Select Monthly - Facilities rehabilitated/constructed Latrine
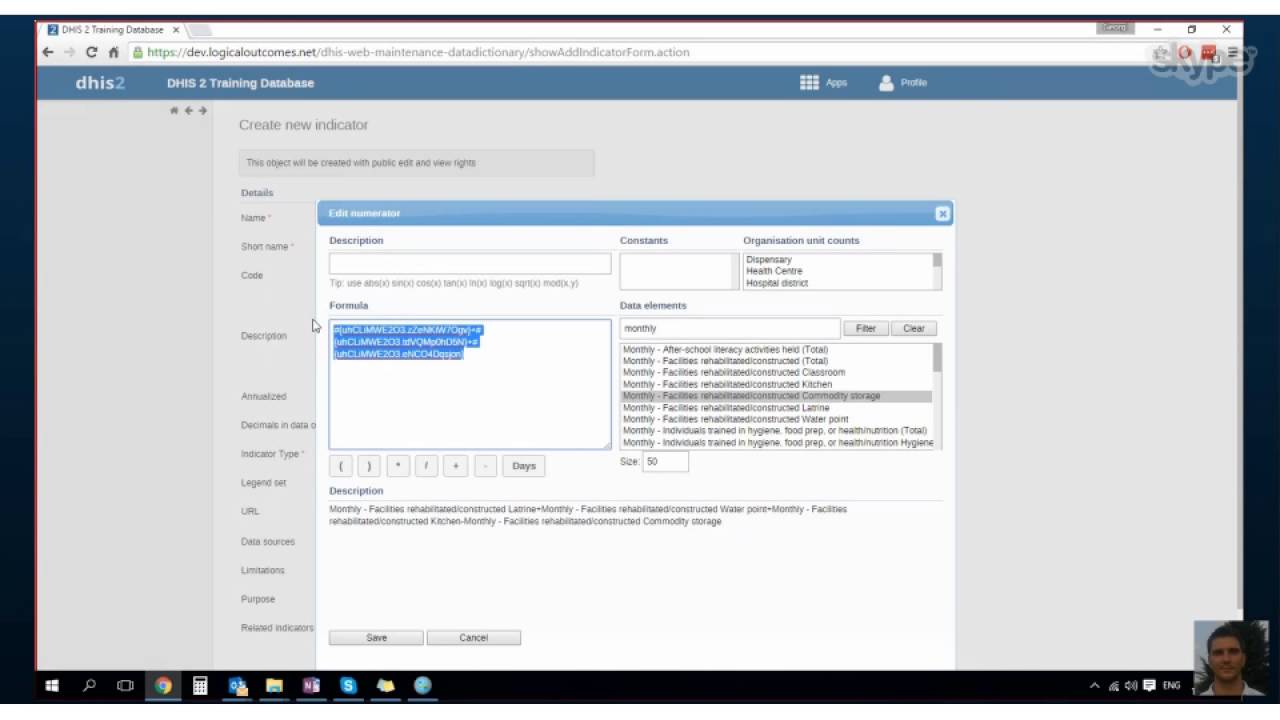 click(776, 408)
